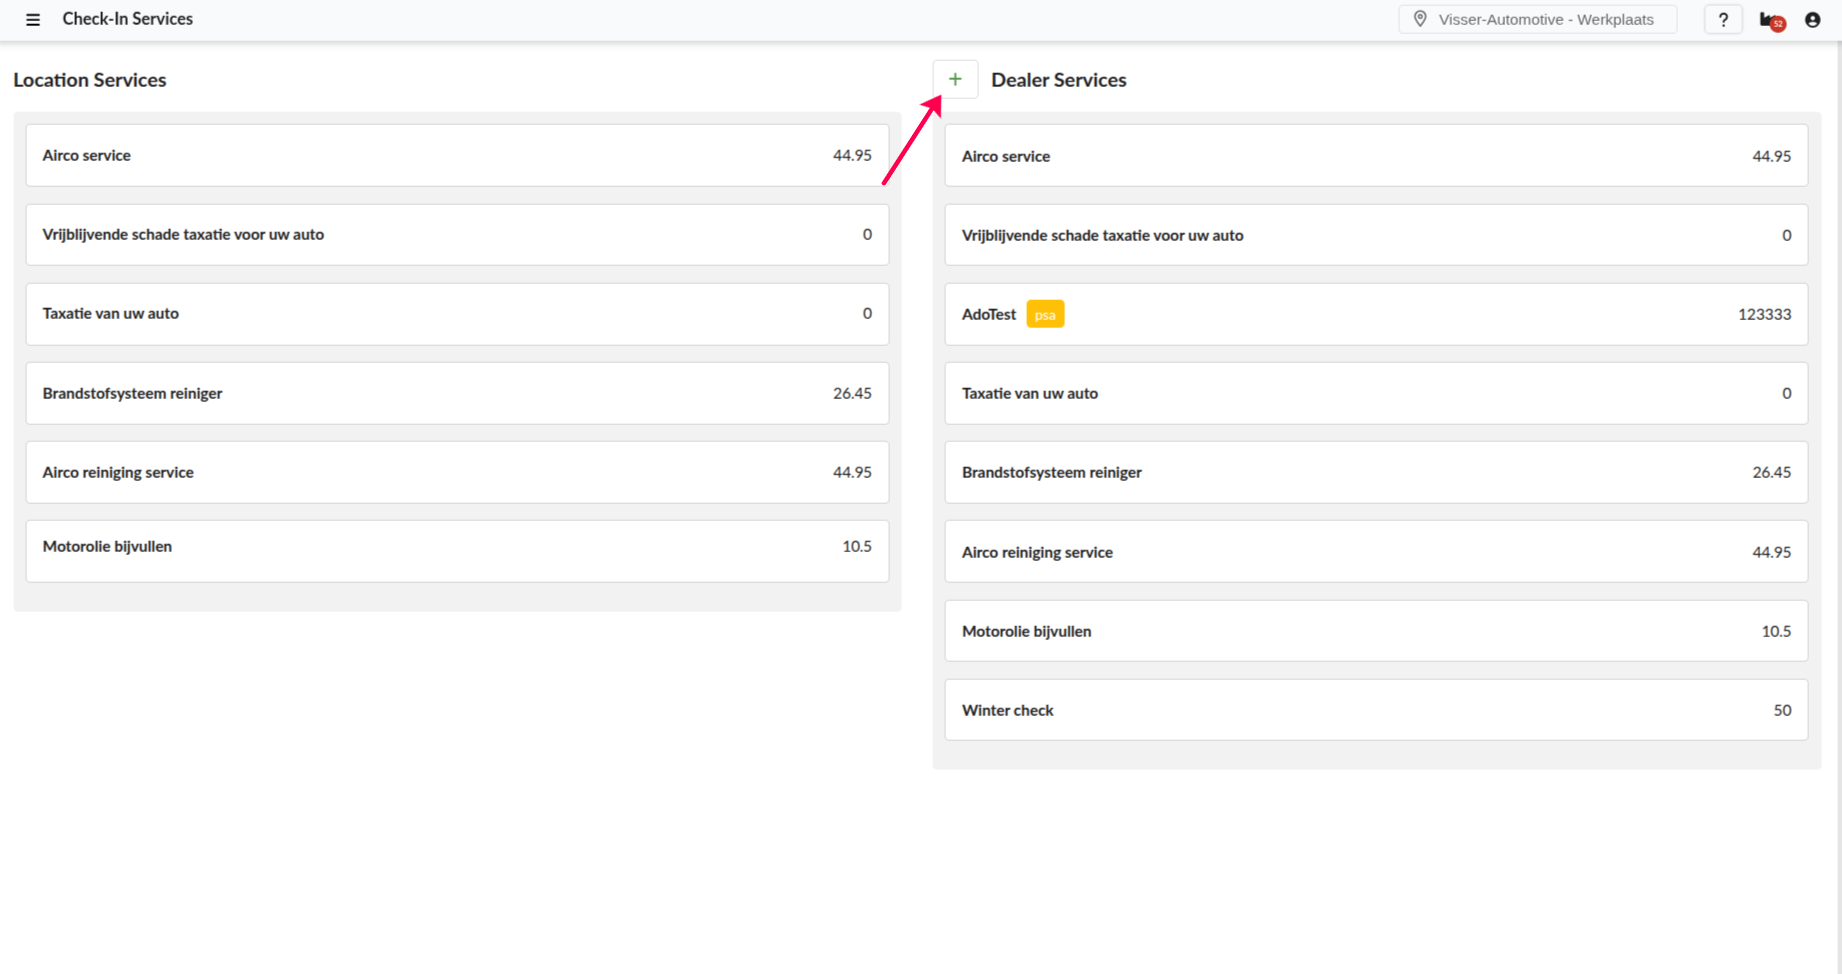Viewport: 1842px width, 974px height.
Task: Select Brandstofsysteem reiniger in Location Services
Action: click(457, 393)
